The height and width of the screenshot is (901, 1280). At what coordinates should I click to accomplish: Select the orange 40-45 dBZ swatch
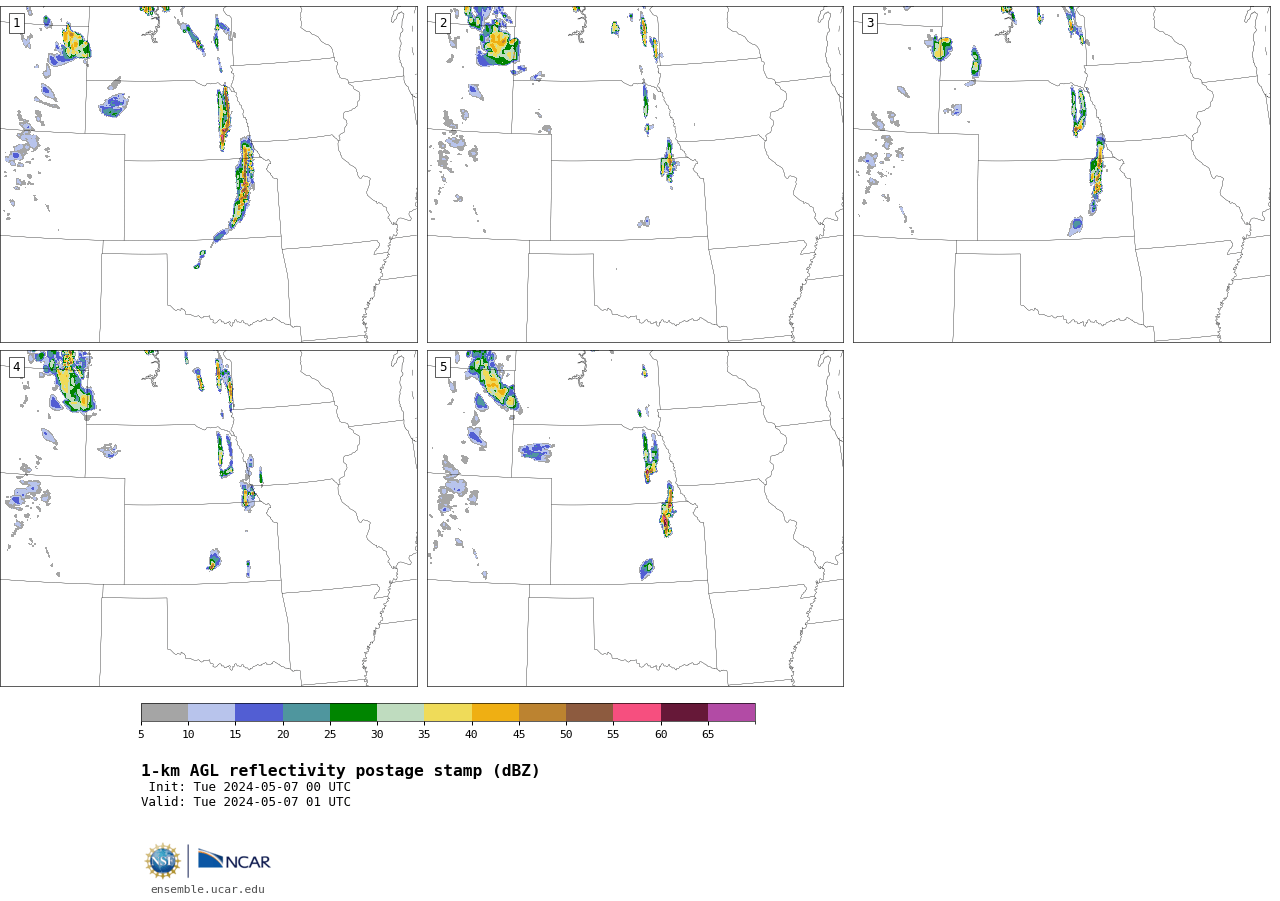pos(495,713)
